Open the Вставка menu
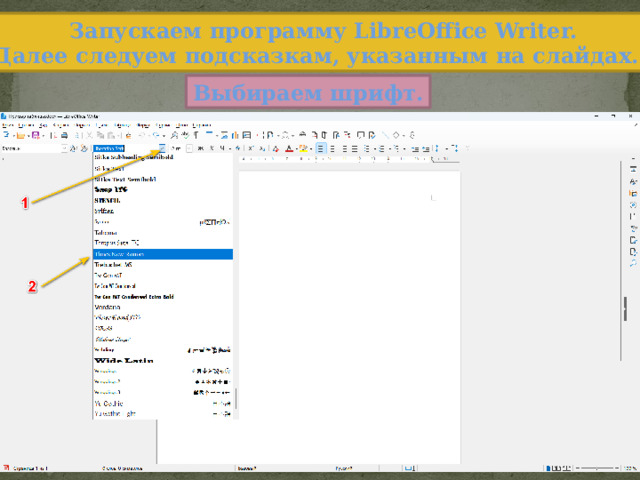Viewport: 640px width, 480px height. 61,125
